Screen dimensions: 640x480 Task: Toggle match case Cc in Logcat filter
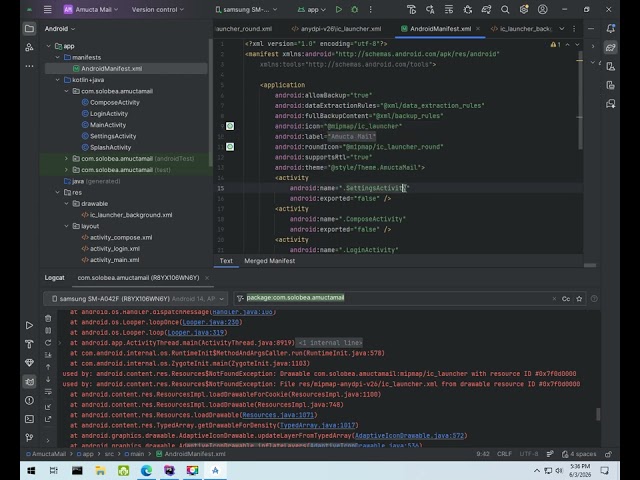click(x=566, y=299)
